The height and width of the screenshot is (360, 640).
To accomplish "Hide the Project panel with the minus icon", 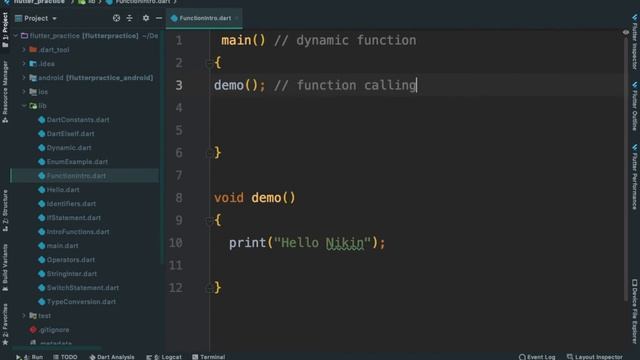I will pos(159,18).
